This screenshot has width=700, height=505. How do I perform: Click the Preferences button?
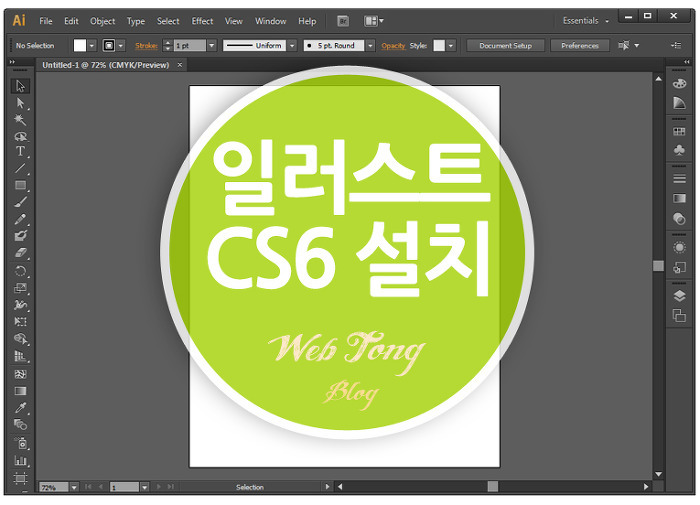(x=580, y=46)
